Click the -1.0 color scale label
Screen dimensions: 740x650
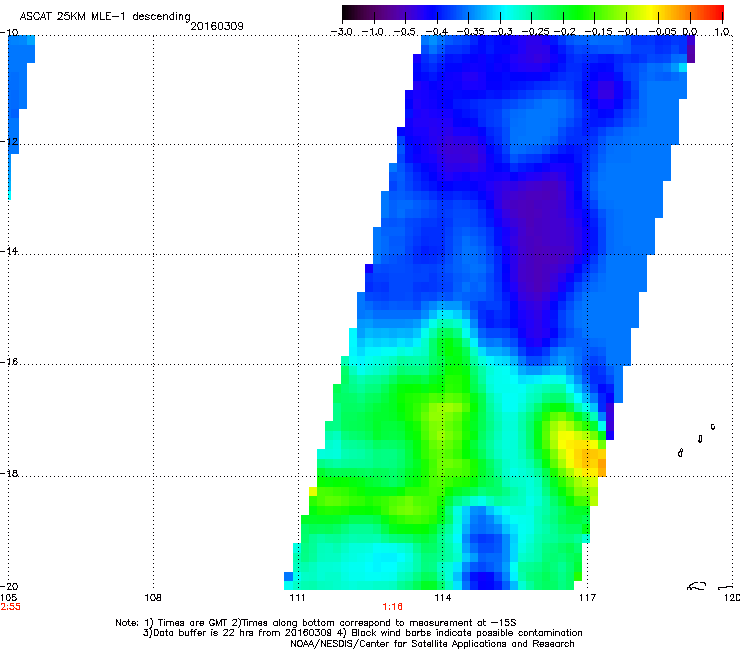373,32
